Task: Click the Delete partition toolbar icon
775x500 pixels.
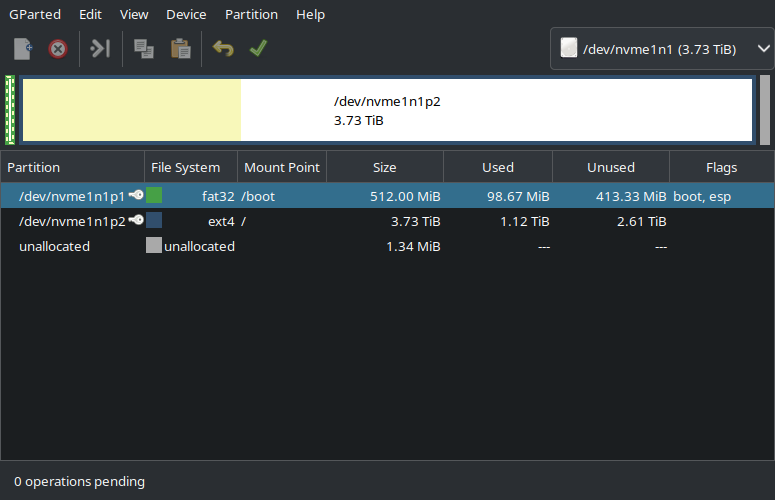Action: (x=58, y=48)
